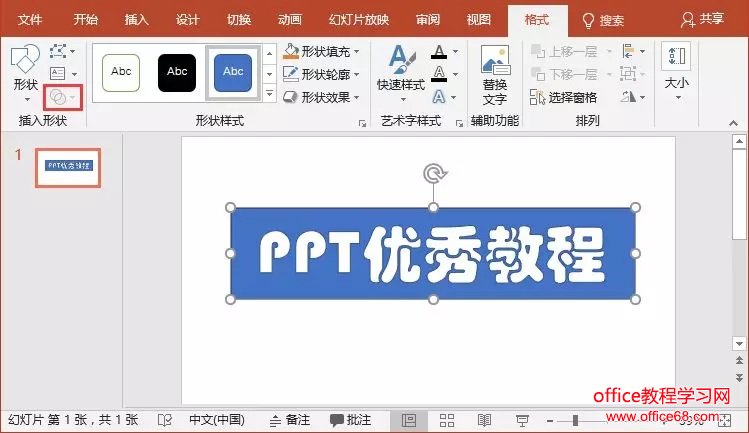Open 形状轮廓 shape outline menu
Image resolution: width=749 pixels, height=433 pixels.
(321, 74)
